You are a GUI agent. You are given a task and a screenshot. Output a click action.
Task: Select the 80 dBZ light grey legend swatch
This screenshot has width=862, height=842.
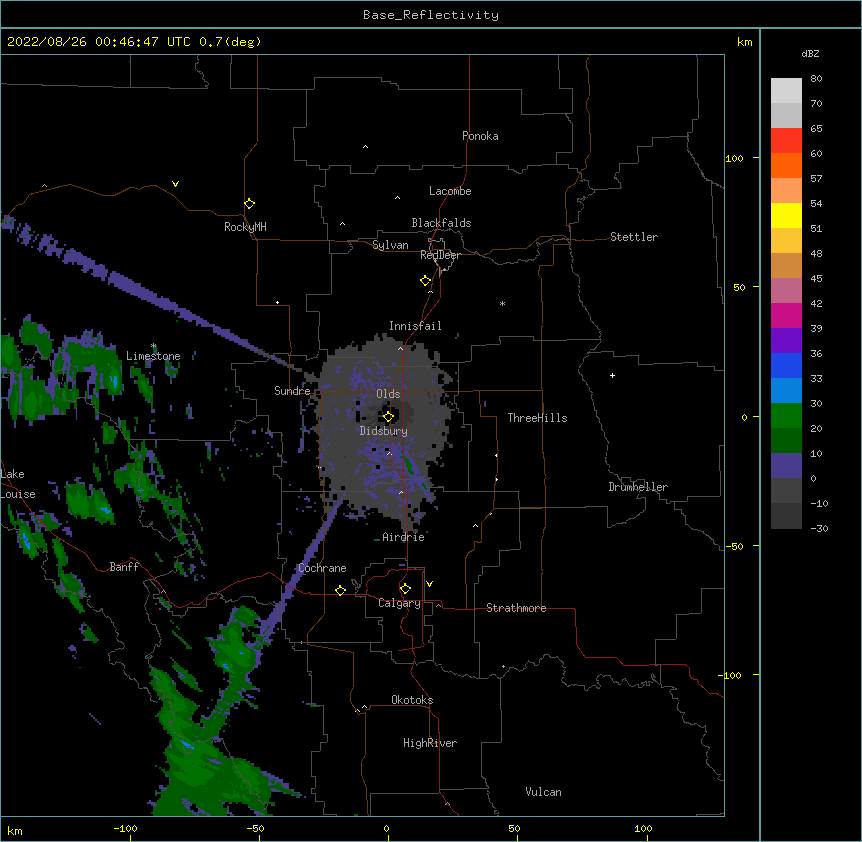(x=786, y=91)
